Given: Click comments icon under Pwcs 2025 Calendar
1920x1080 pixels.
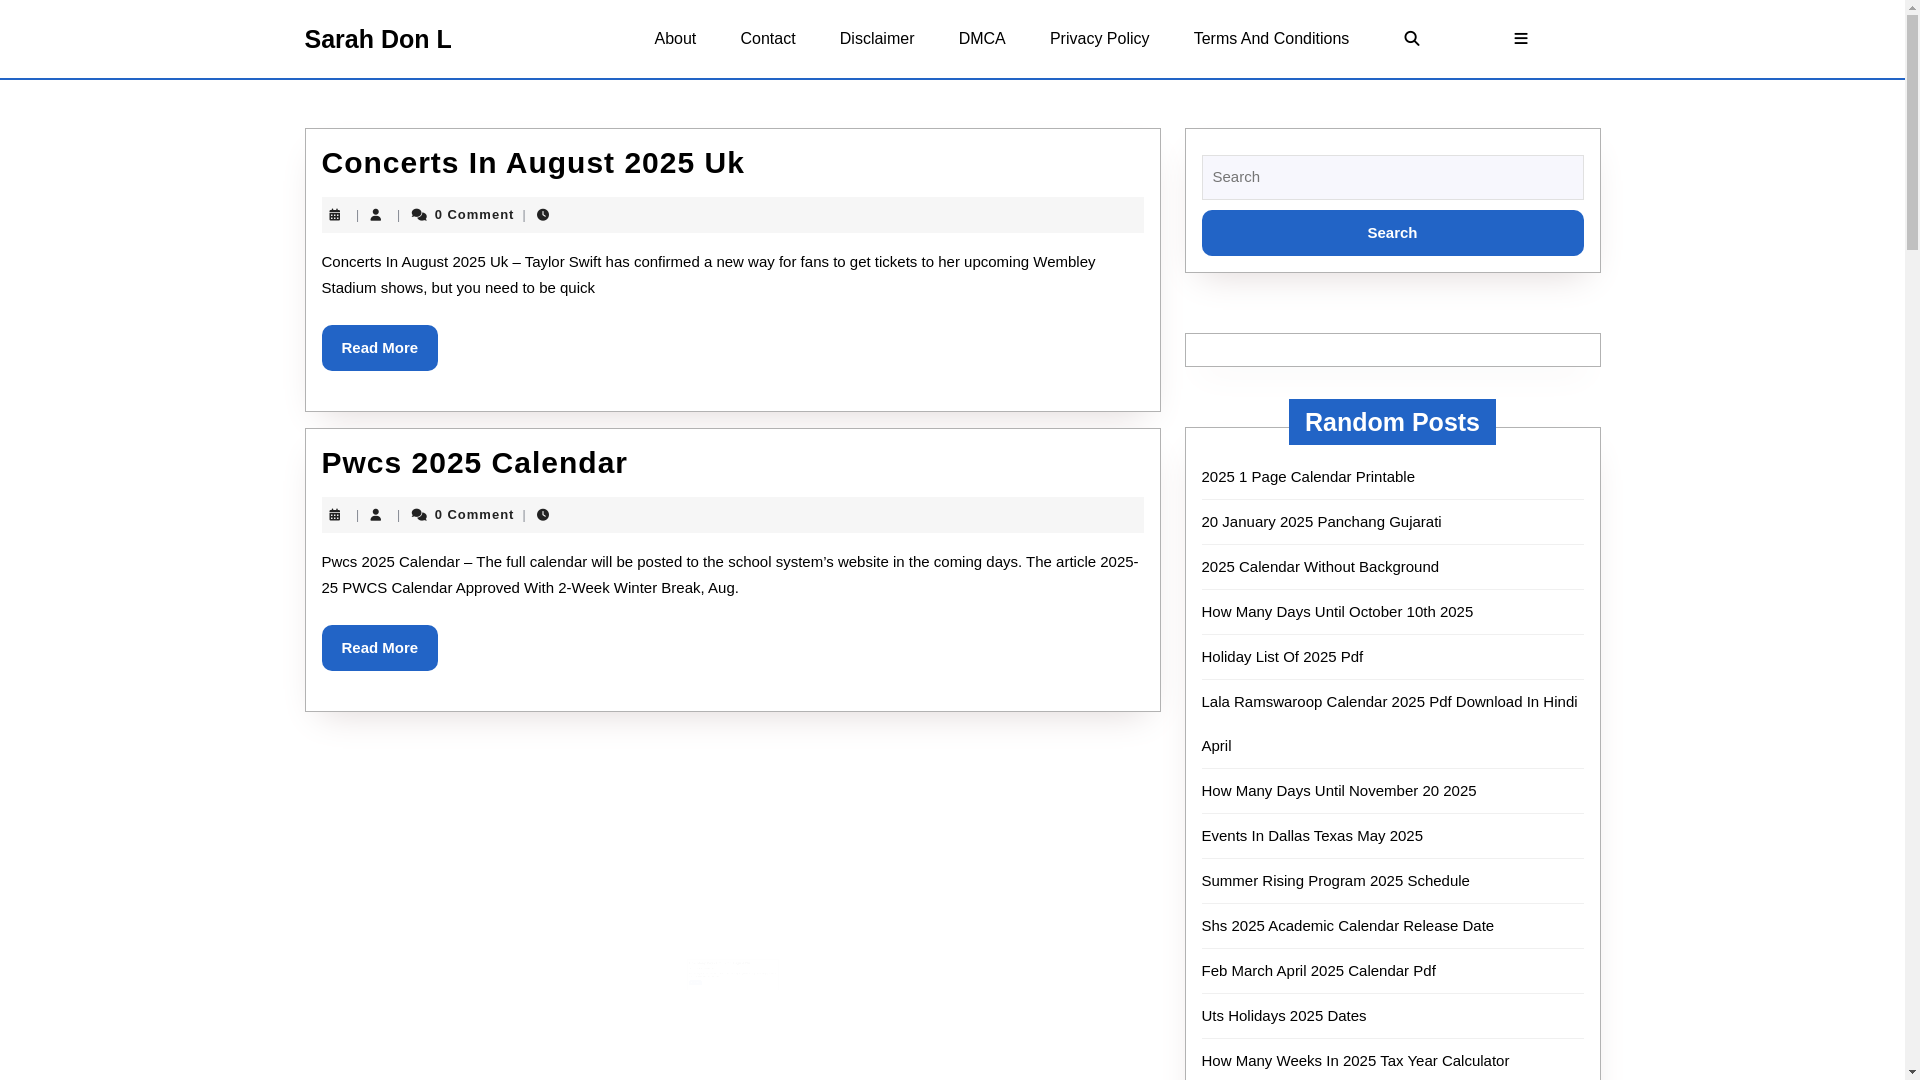Looking at the screenshot, I should [x=419, y=515].
